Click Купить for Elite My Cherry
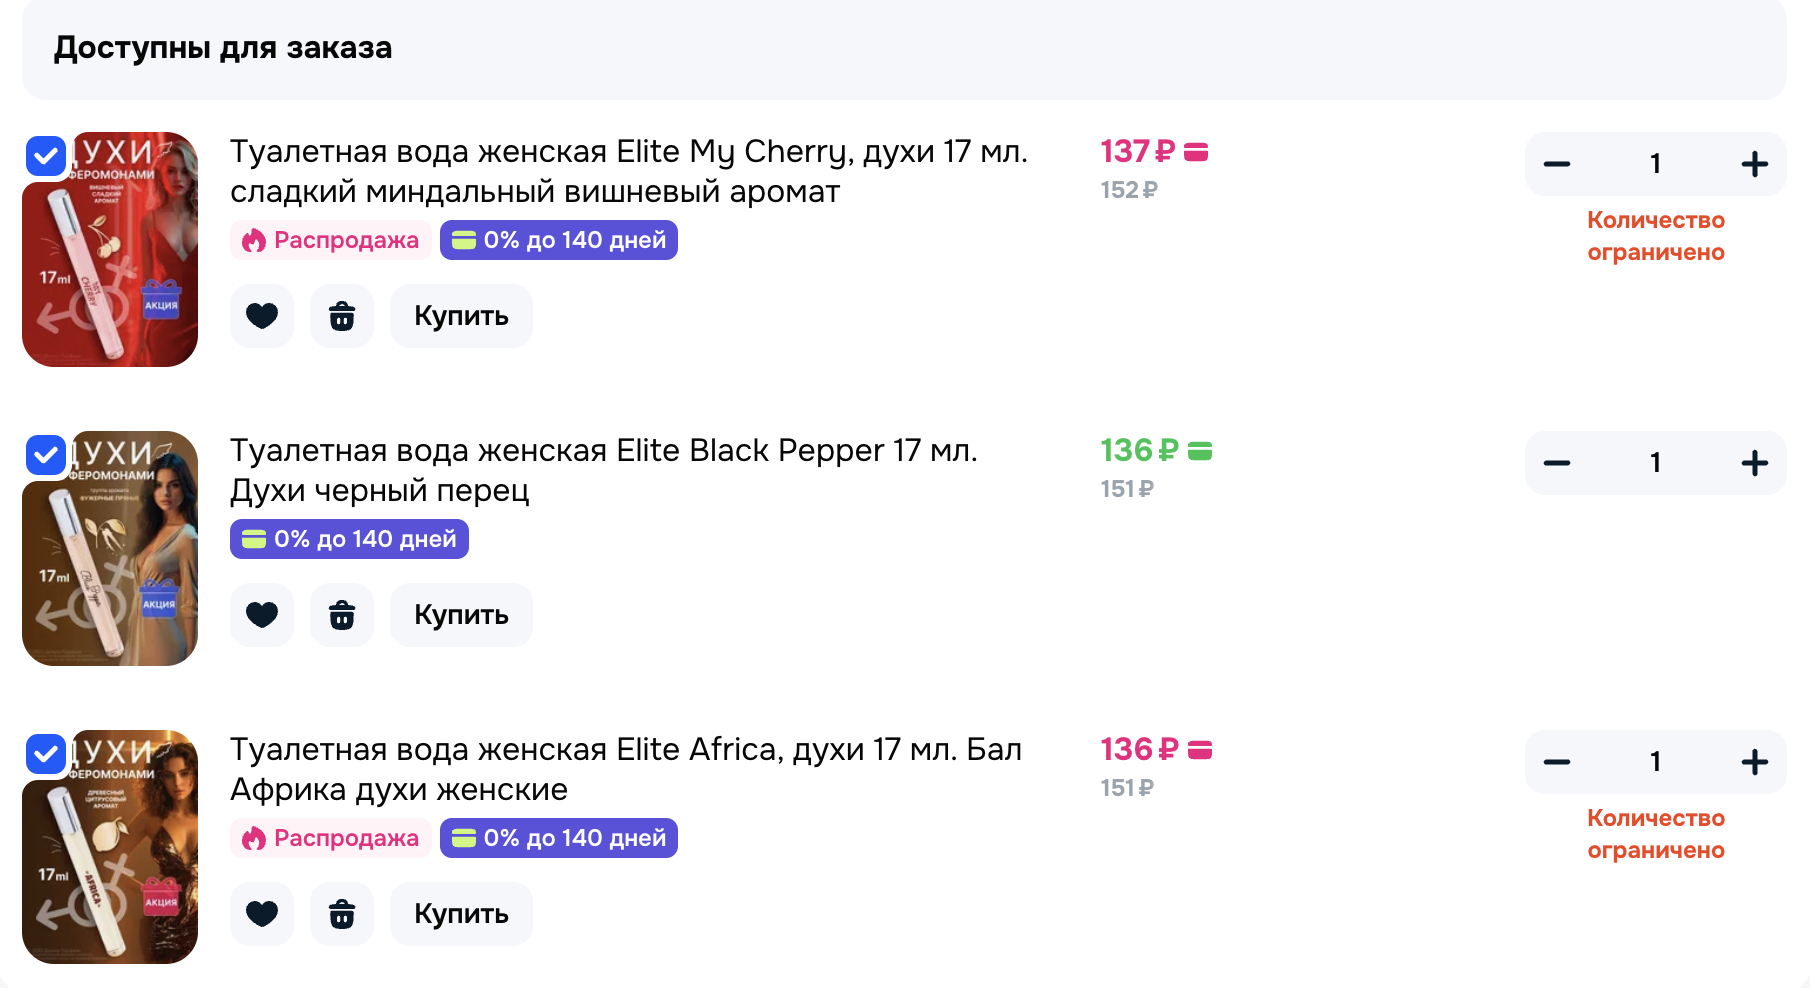 (461, 316)
